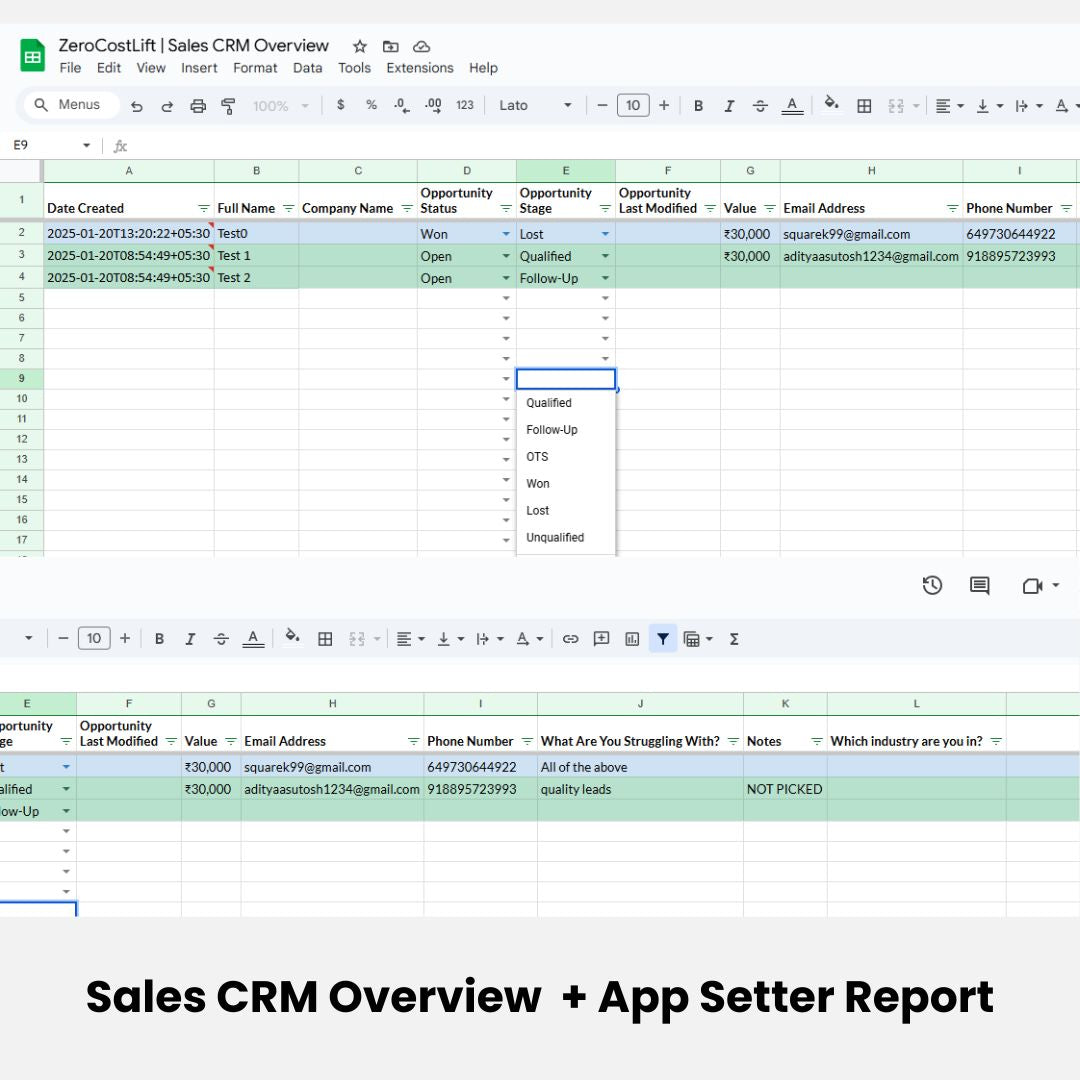Open version history clock icon
Image resolution: width=1080 pixels, height=1080 pixels.
coord(932,586)
